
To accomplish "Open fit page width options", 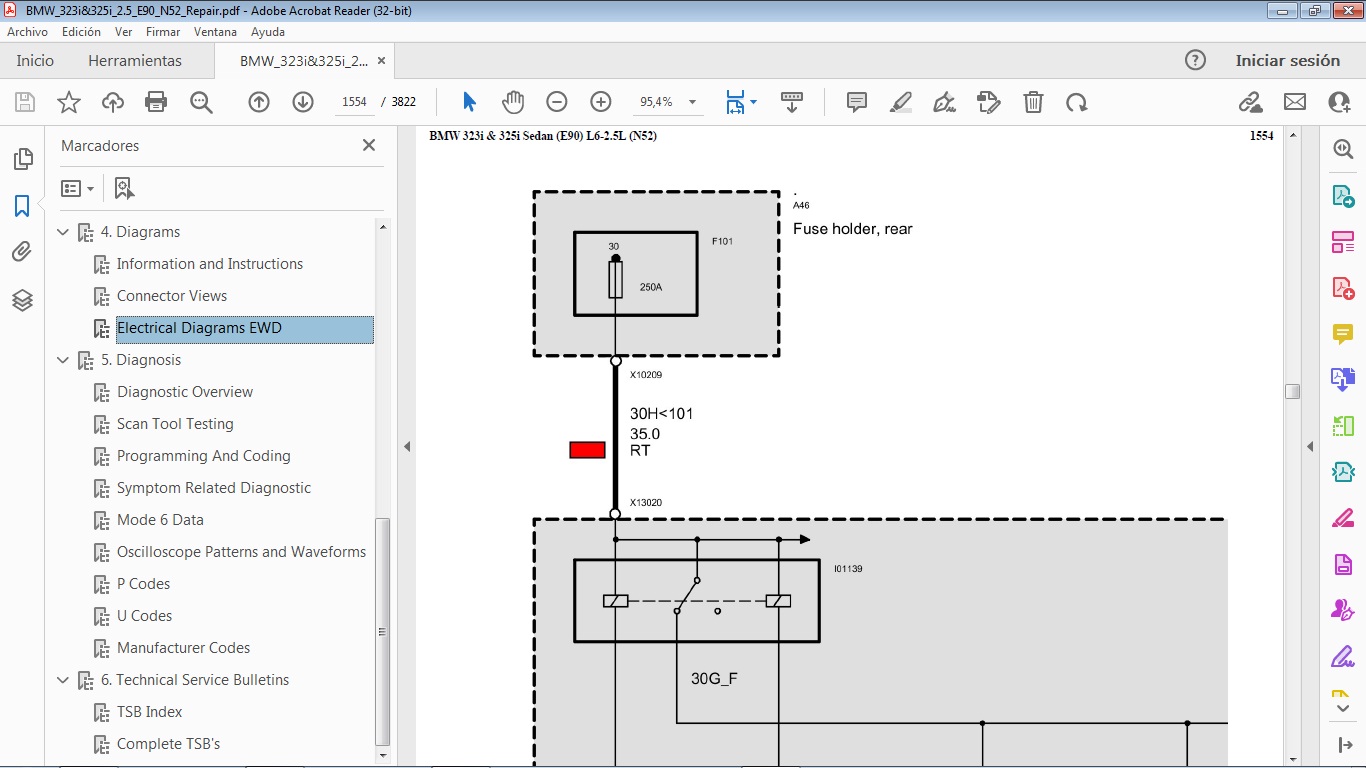I will (741, 102).
